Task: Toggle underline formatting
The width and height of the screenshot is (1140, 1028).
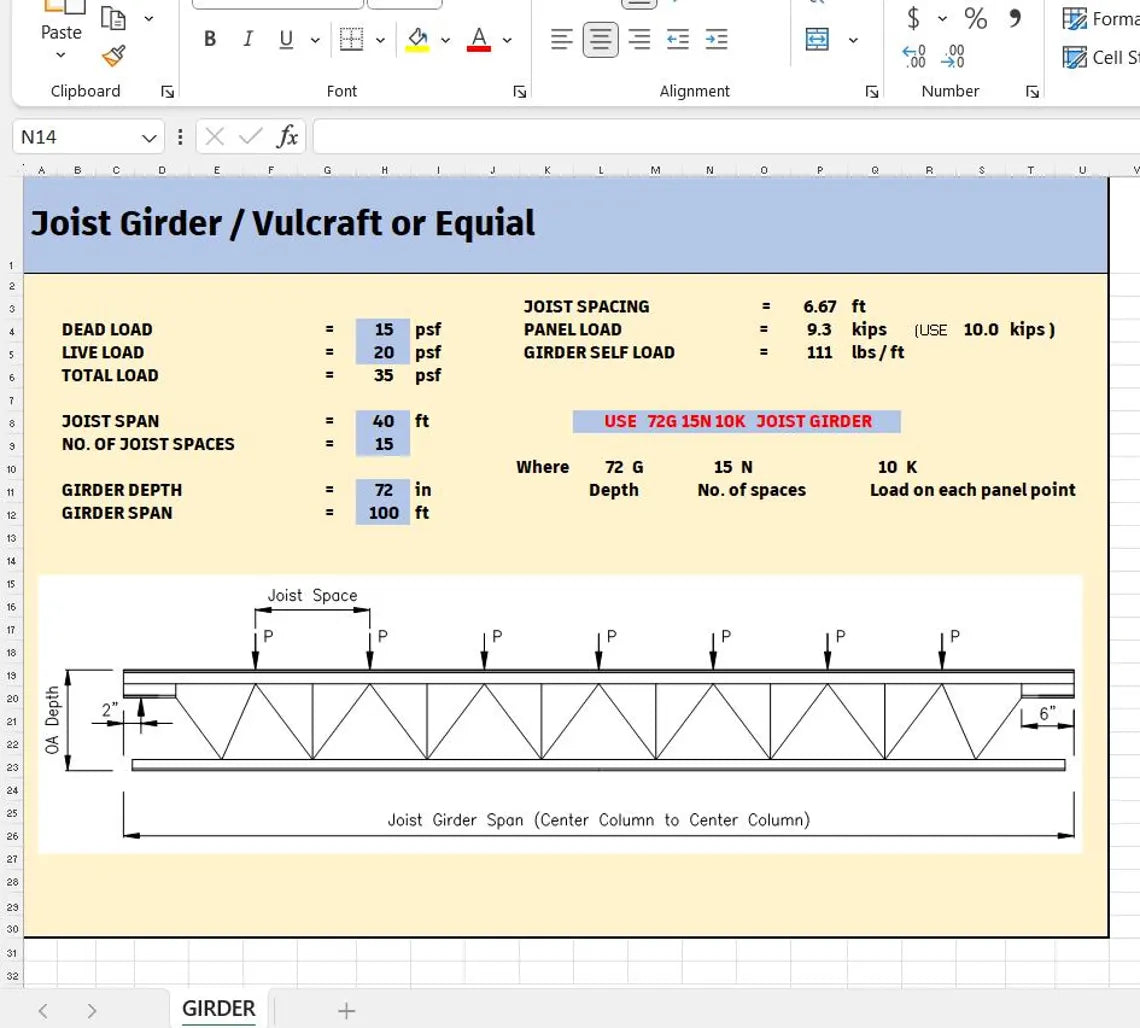Action: (x=286, y=39)
